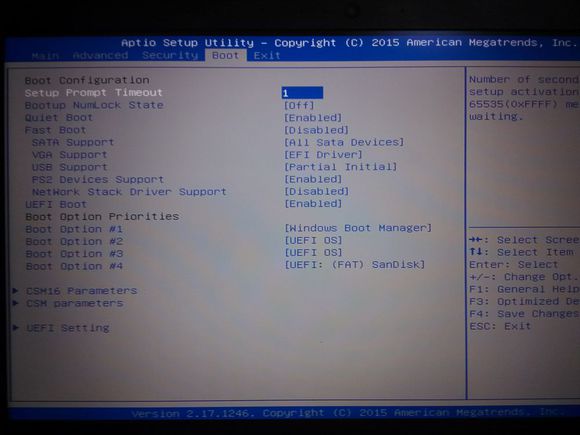Screen dimensions: 580x435
Task: Click the Select Screen arrows hint
Action: point(524,240)
